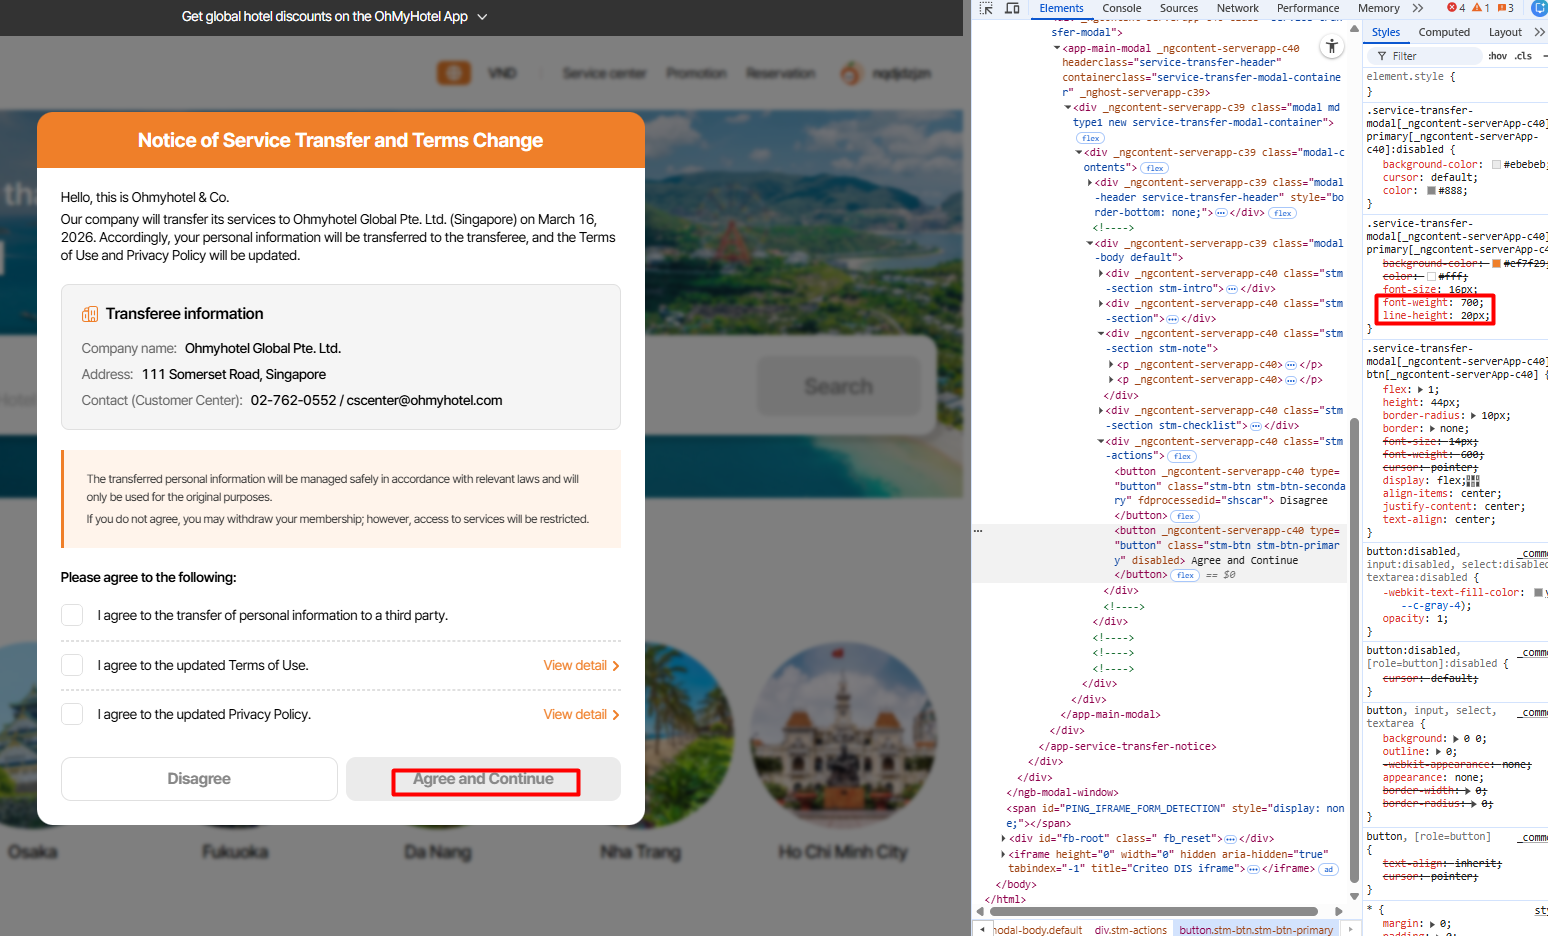Click the ad badge beside Criteo iframe
1548x936 pixels.
[x=1328, y=869]
